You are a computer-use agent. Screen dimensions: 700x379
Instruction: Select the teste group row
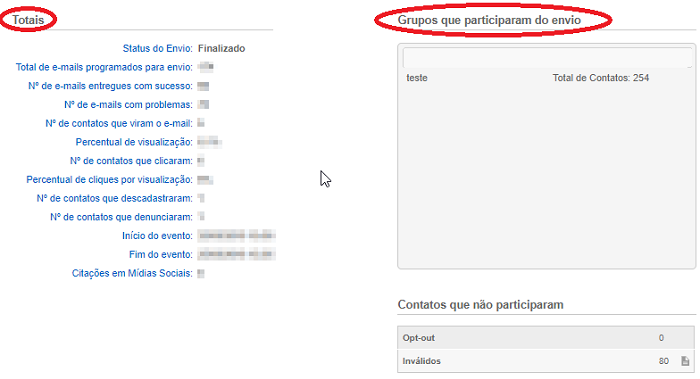pyautogui.click(x=547, y=78)
